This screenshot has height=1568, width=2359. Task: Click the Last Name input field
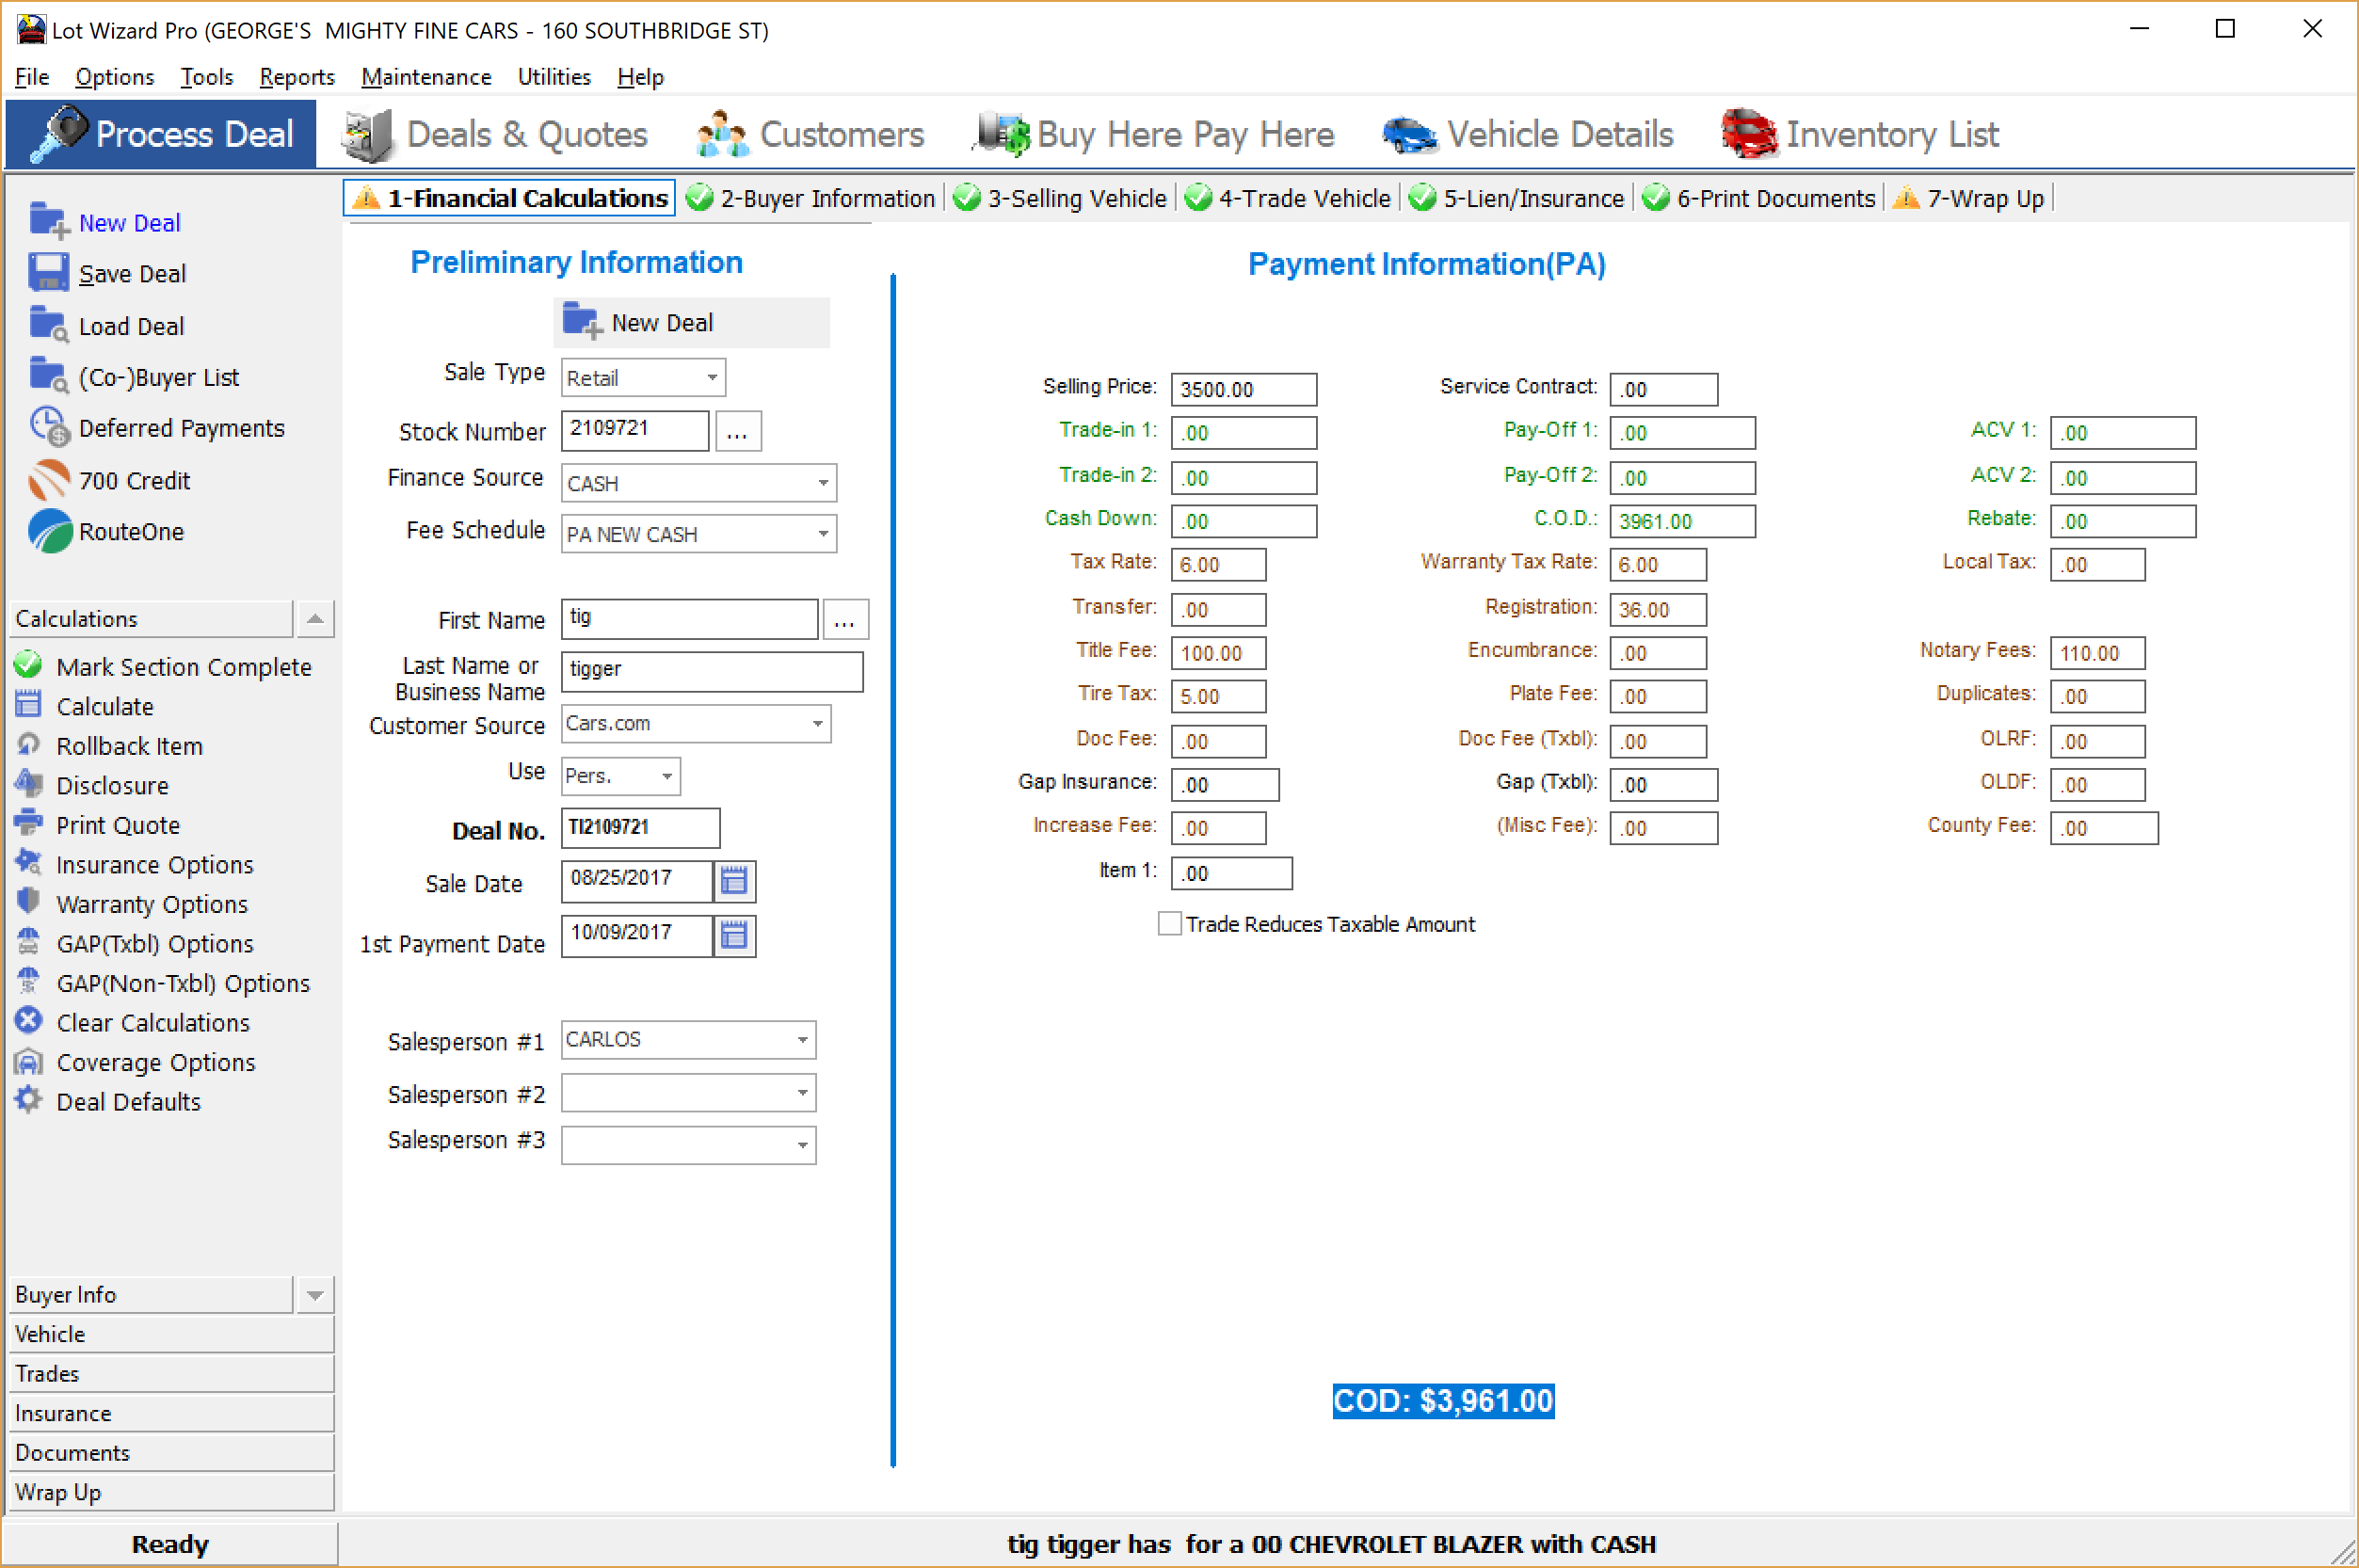point(712,671)
